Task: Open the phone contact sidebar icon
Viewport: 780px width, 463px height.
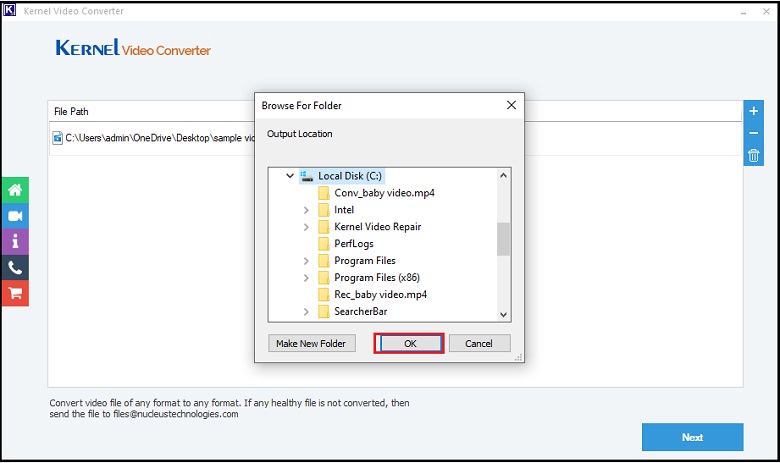Action: (15, 268)
